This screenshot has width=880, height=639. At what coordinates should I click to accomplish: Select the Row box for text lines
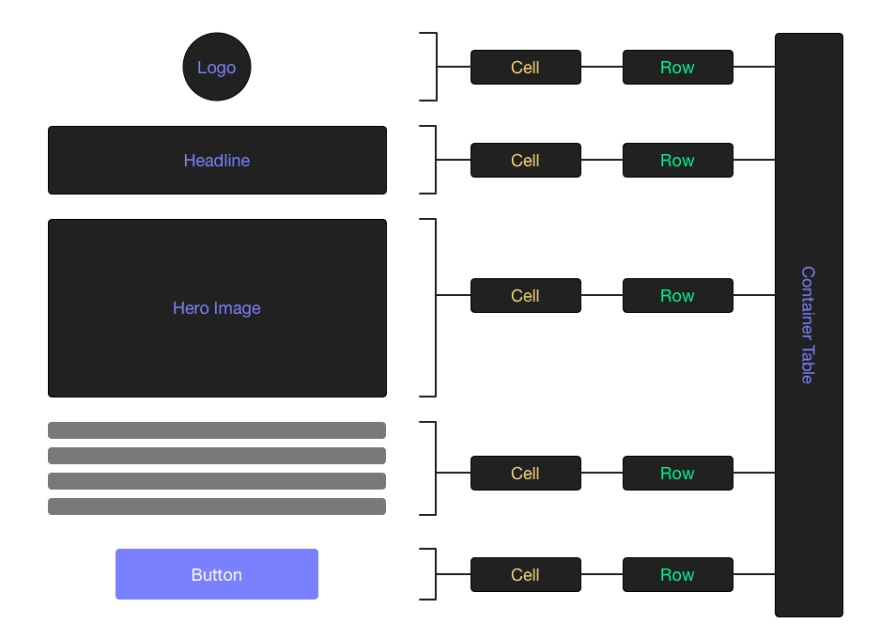677,473
